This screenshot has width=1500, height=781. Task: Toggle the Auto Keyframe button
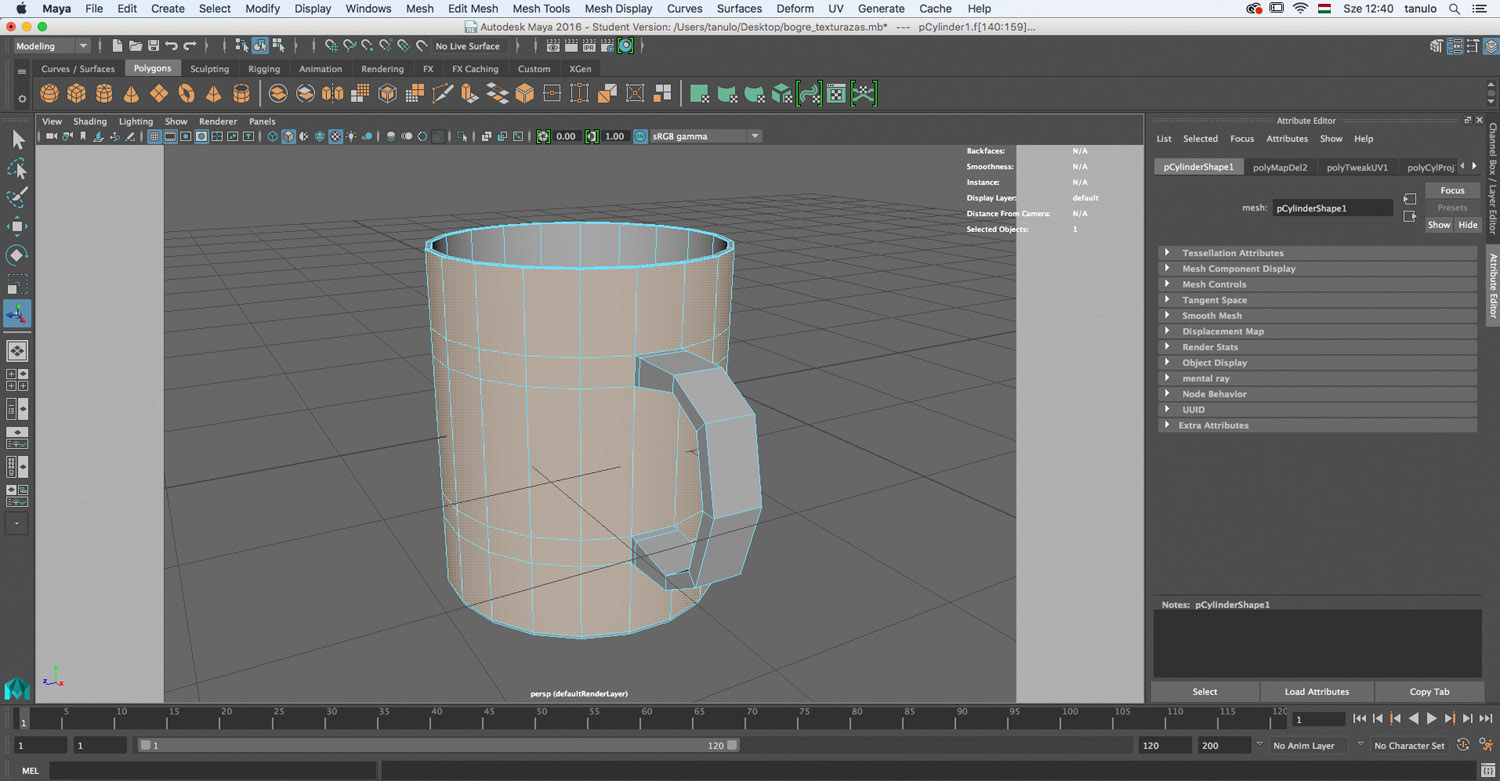coord(1463,745)
